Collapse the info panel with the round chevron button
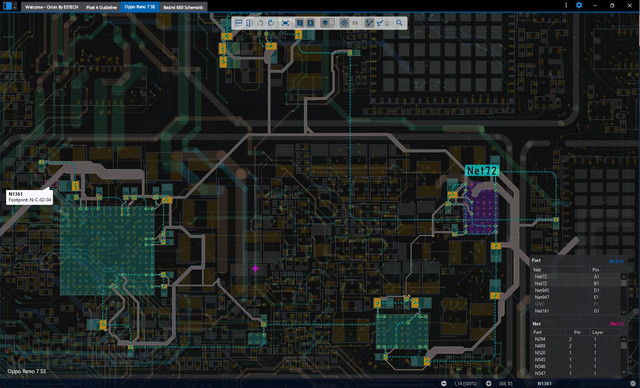This screenshot has width=640, height=388. 632,384
